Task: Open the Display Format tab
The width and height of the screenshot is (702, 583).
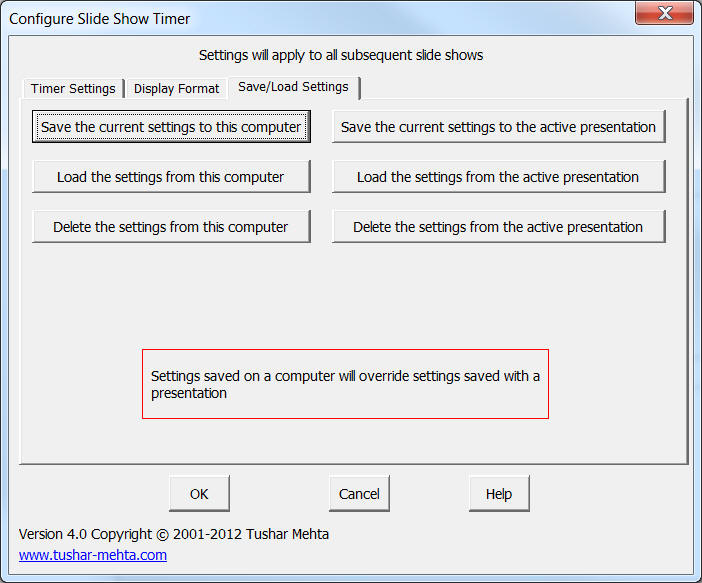Action: 176,88
